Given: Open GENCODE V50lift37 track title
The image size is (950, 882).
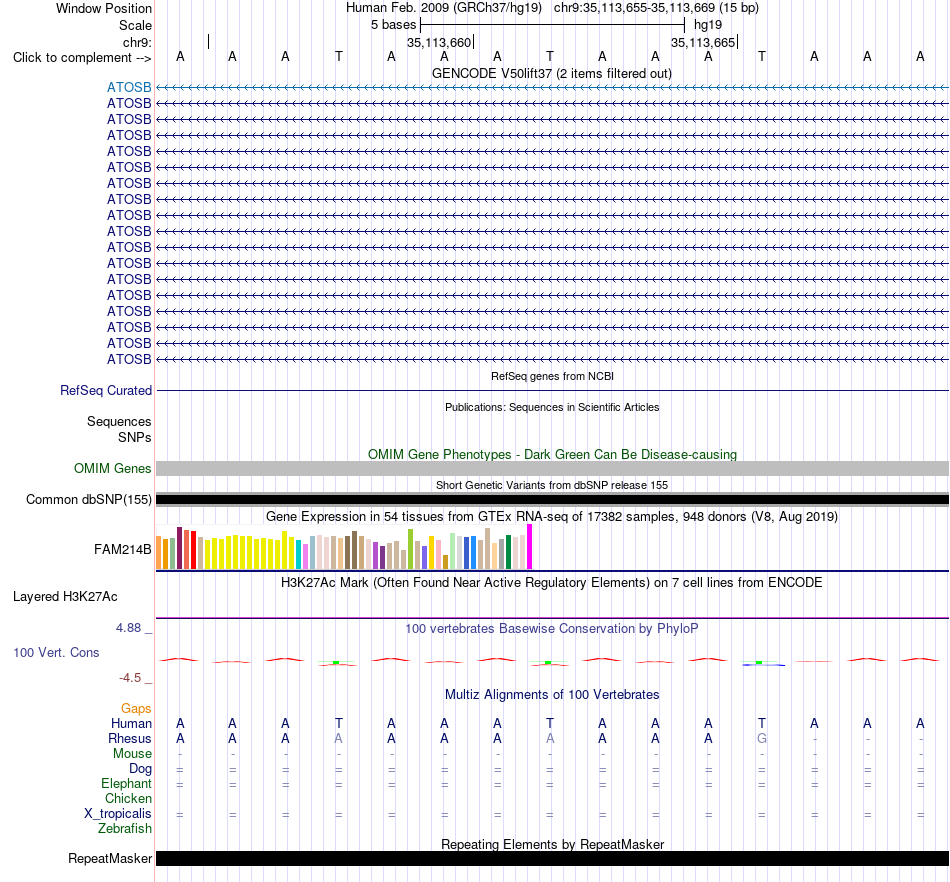Looking at the screenshot, I should pyautogui.click(x=551, y=73).
